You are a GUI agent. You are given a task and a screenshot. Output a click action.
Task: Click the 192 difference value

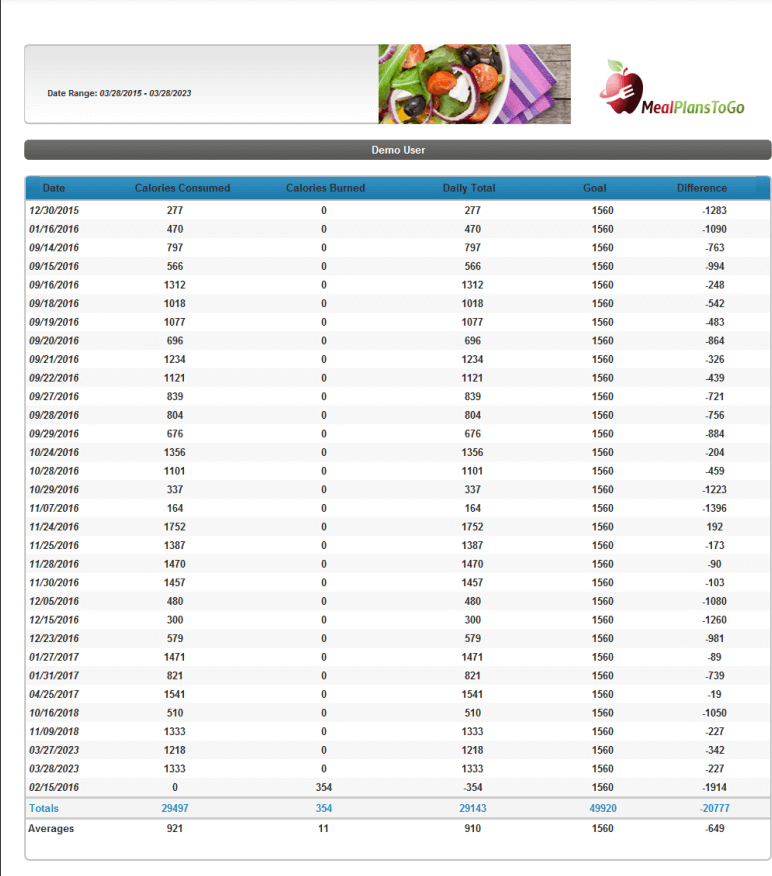[714, 527]
